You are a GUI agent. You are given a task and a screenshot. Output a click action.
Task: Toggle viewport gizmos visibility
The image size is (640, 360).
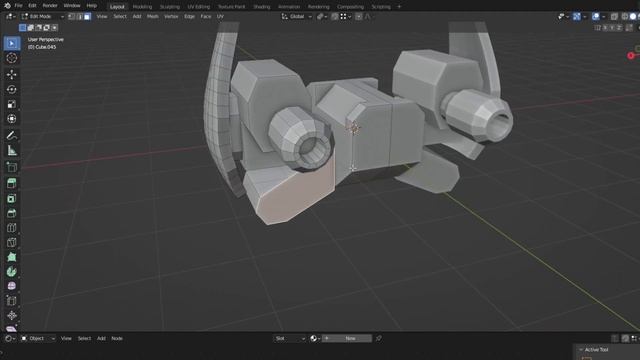point(576,16)
